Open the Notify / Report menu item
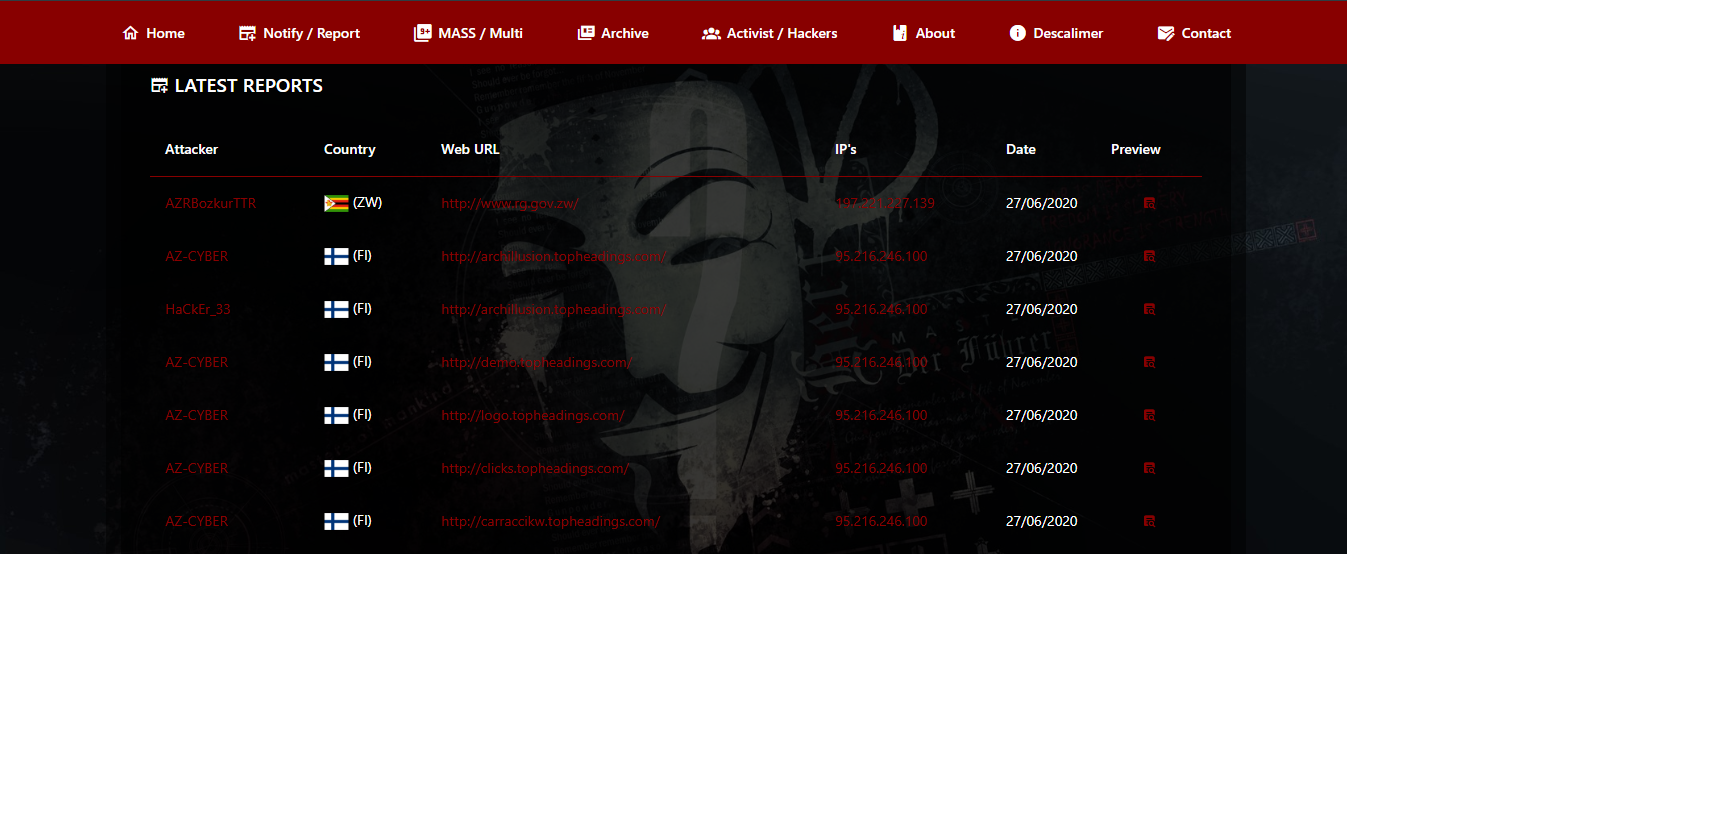The width and height of the screenshot is (1726, 834). tap(299, 33)
